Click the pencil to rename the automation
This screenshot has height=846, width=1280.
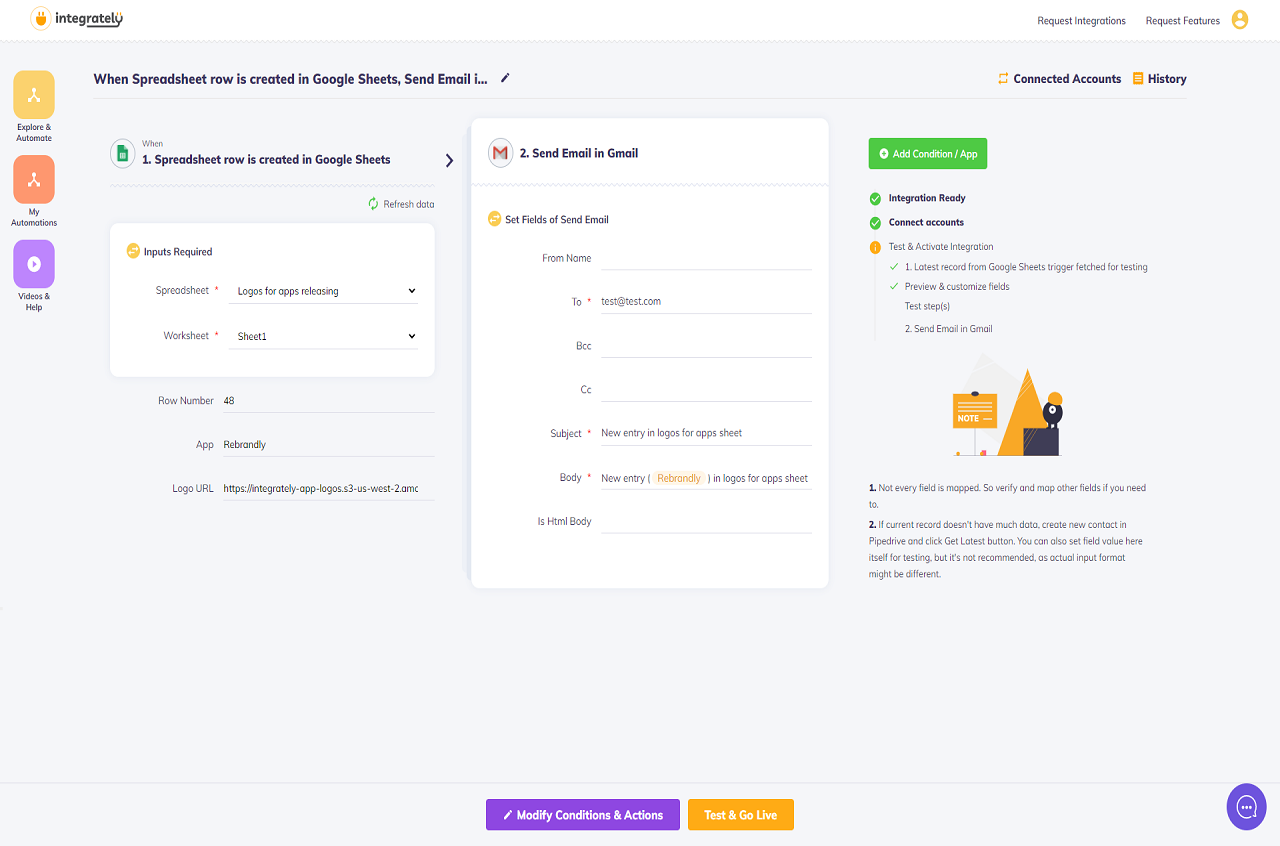point(505,78)
